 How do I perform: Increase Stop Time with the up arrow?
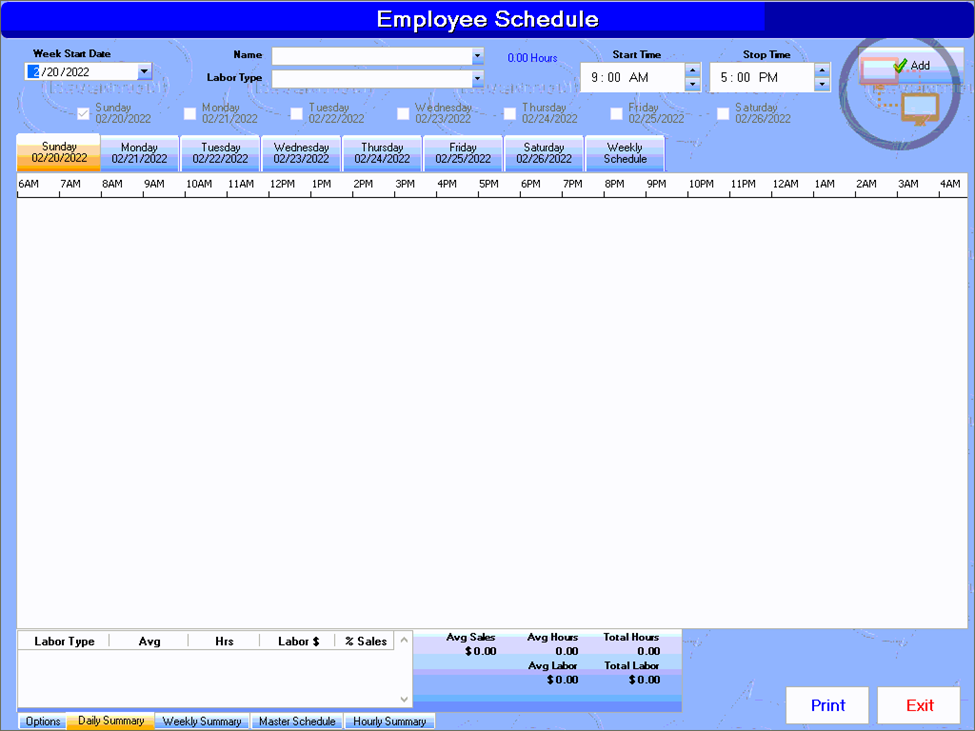click(x=821, y=70)
